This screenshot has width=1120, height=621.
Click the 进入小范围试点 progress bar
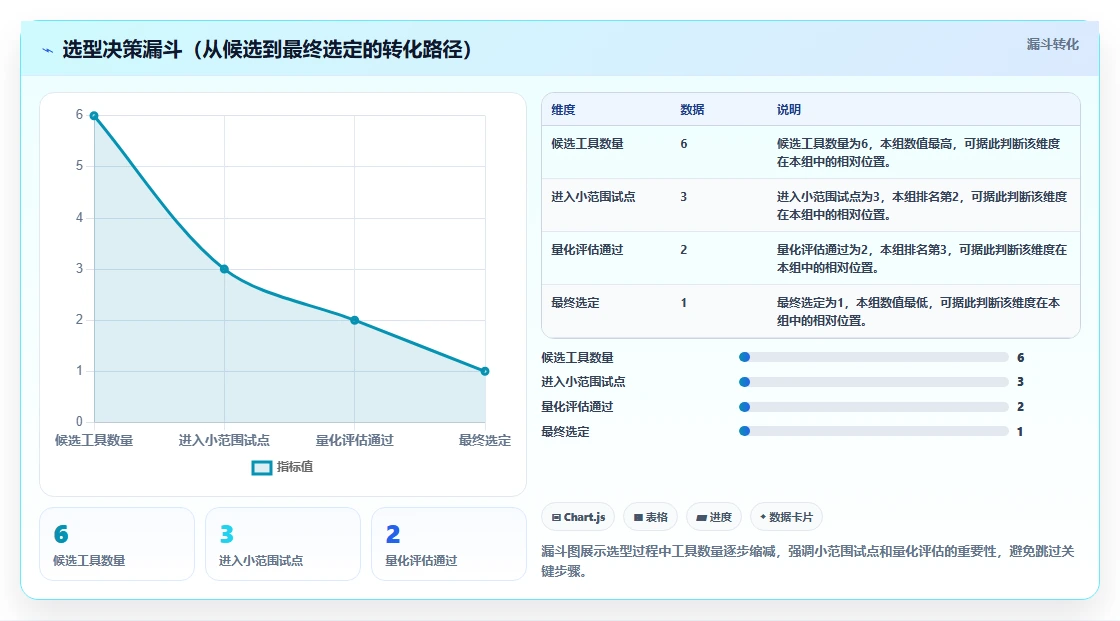(874, 382)
